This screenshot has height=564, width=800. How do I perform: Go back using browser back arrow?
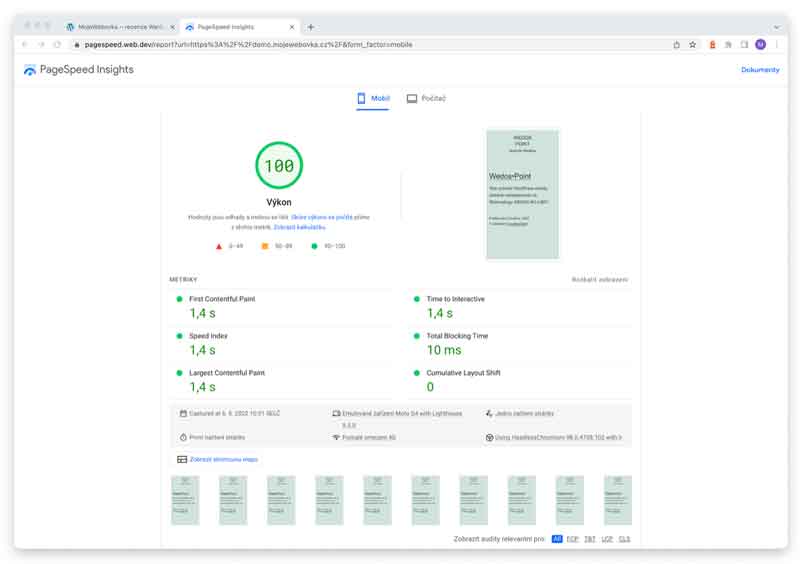point(27,44)
